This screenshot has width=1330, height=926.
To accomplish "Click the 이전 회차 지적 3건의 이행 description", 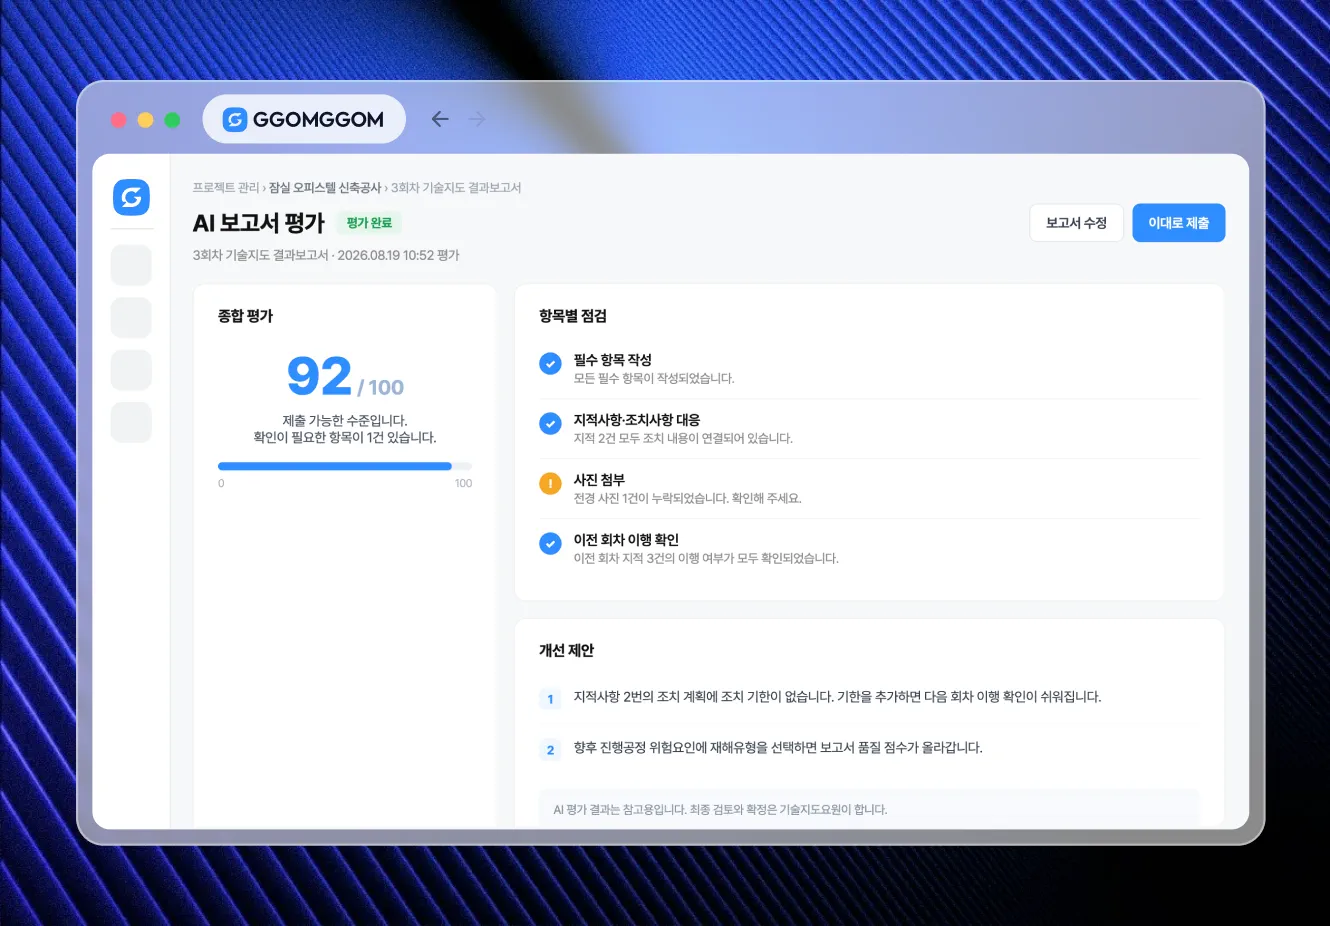I will [x=706, y=558].
